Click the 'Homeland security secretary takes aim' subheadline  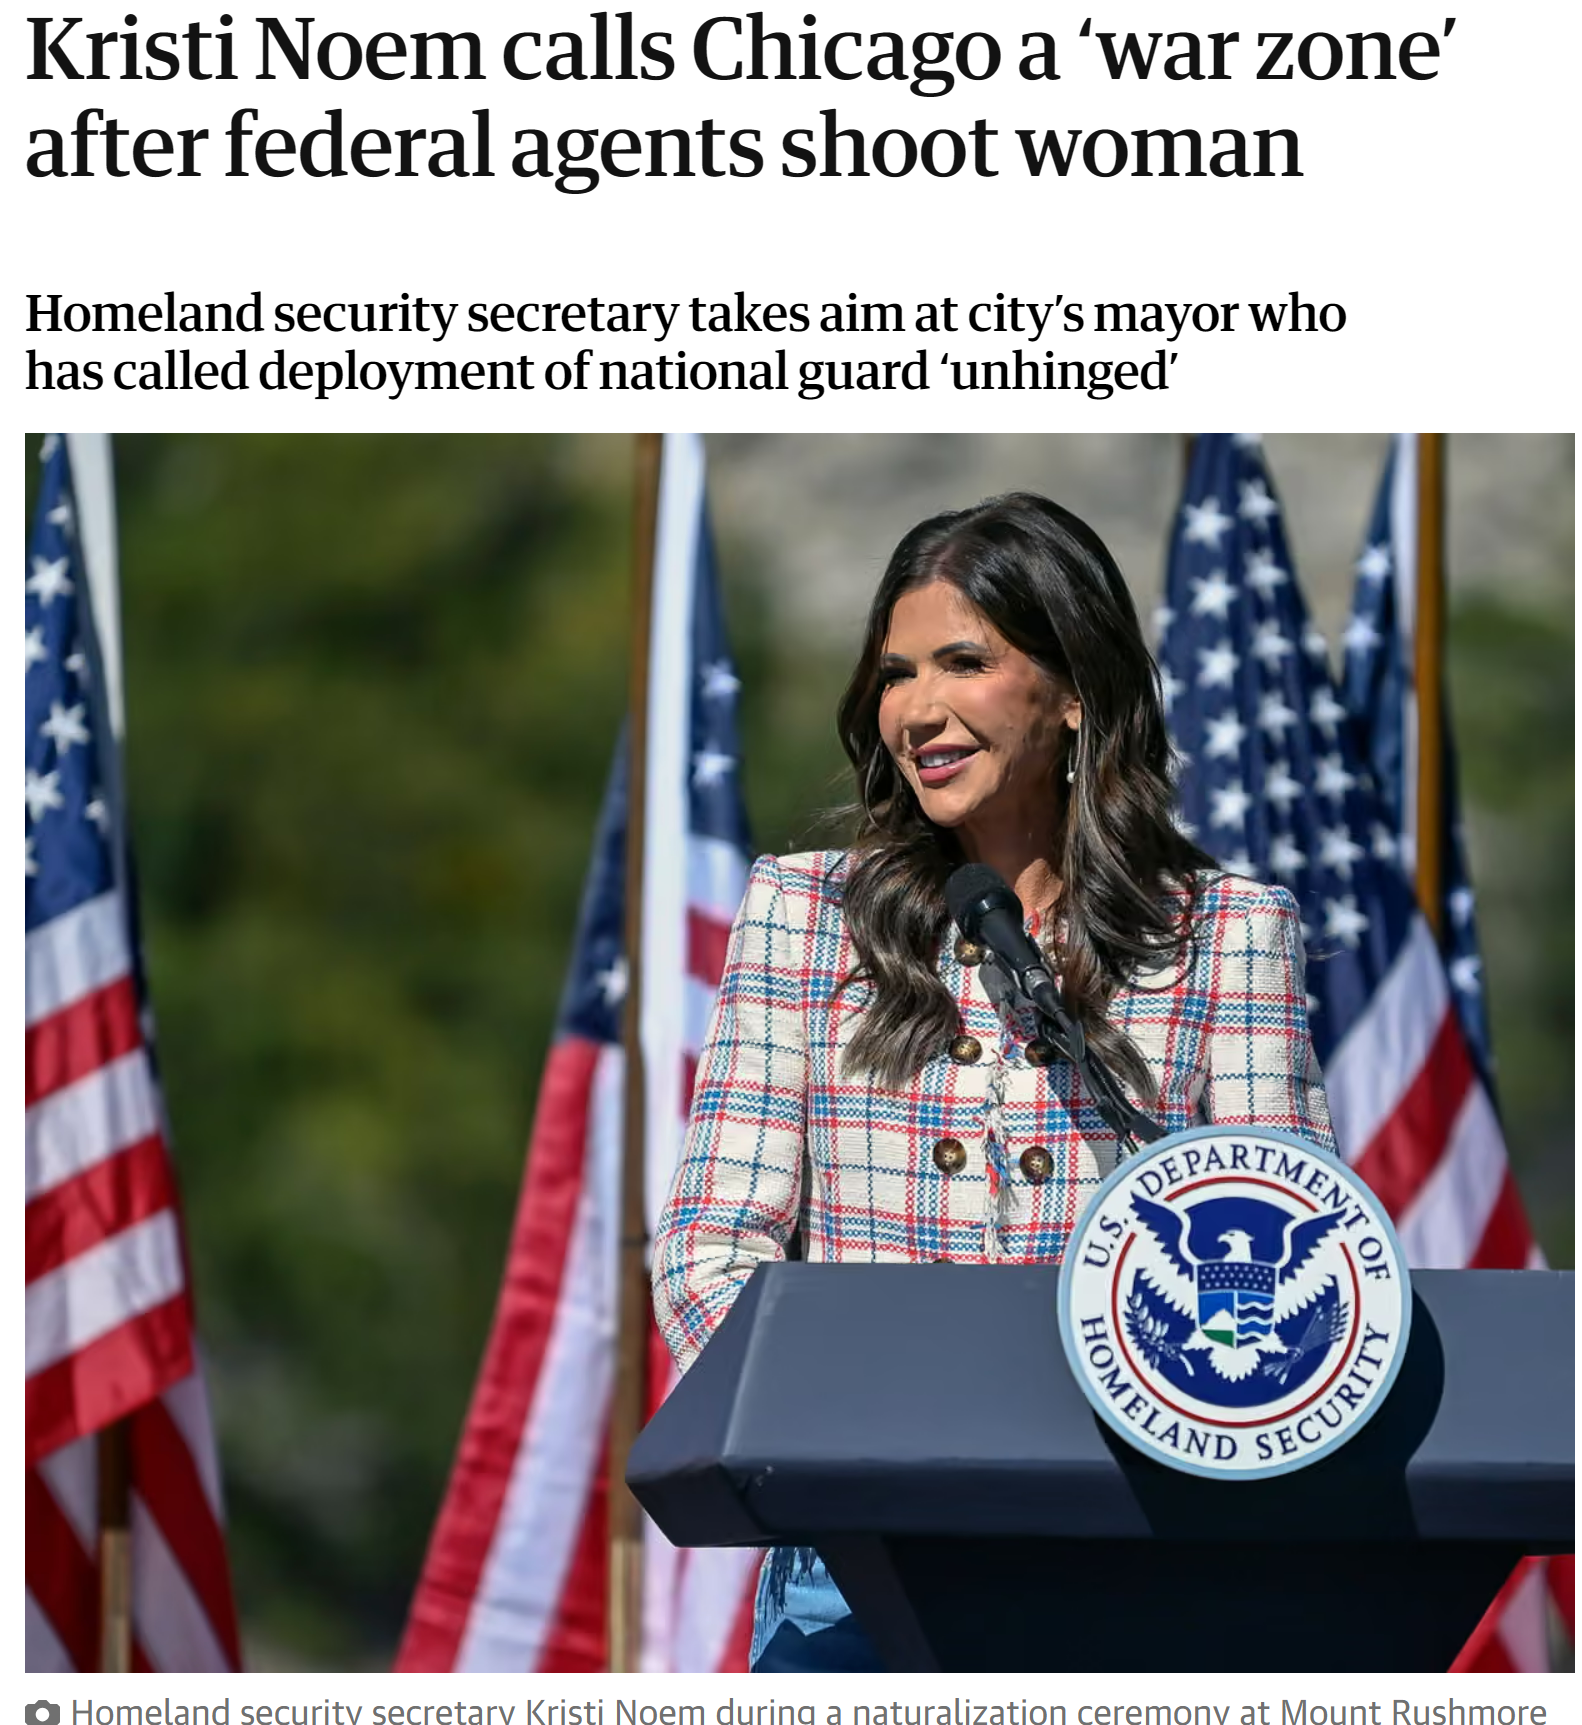point(686,342)
